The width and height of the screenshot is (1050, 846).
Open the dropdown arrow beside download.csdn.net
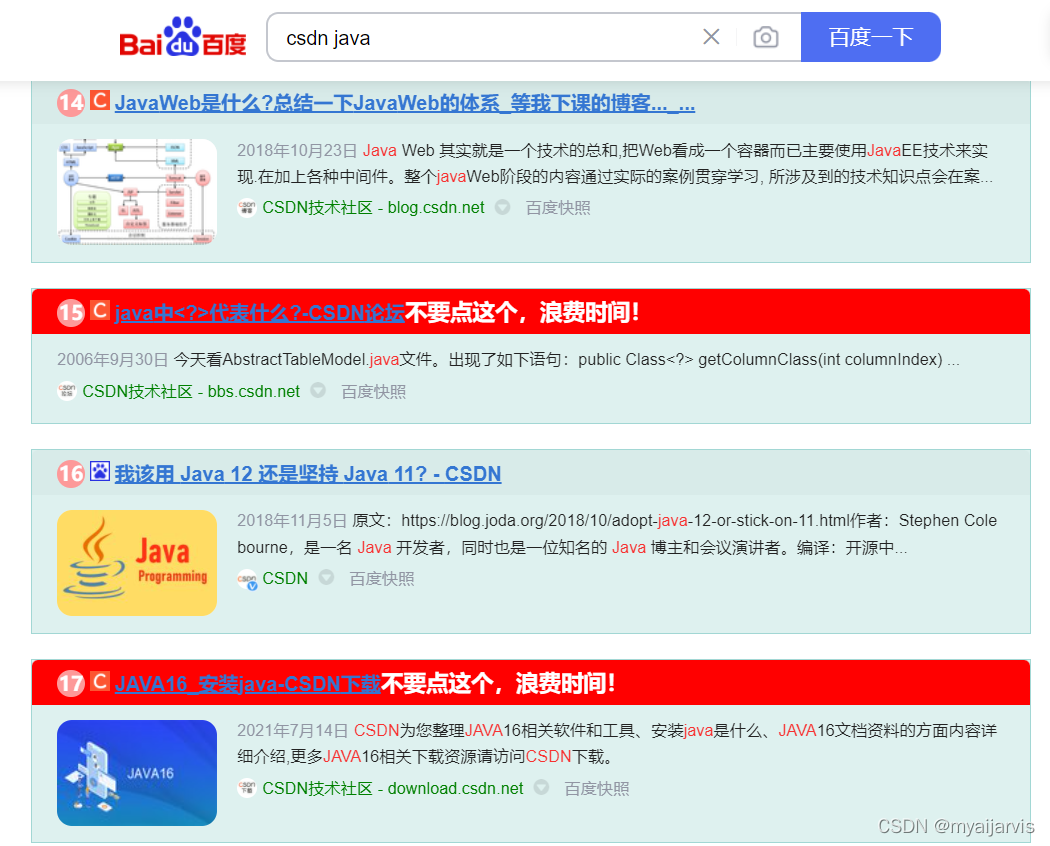click(540, 788)
